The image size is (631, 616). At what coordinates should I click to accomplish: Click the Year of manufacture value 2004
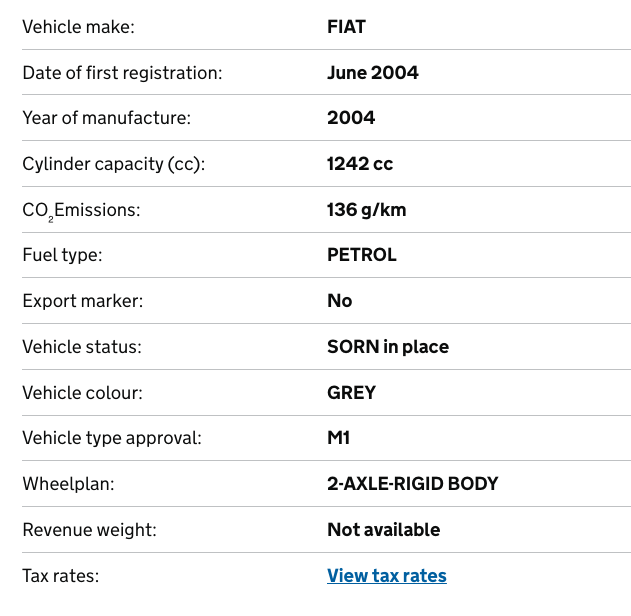pyautogui.click(x=351, y=118)
